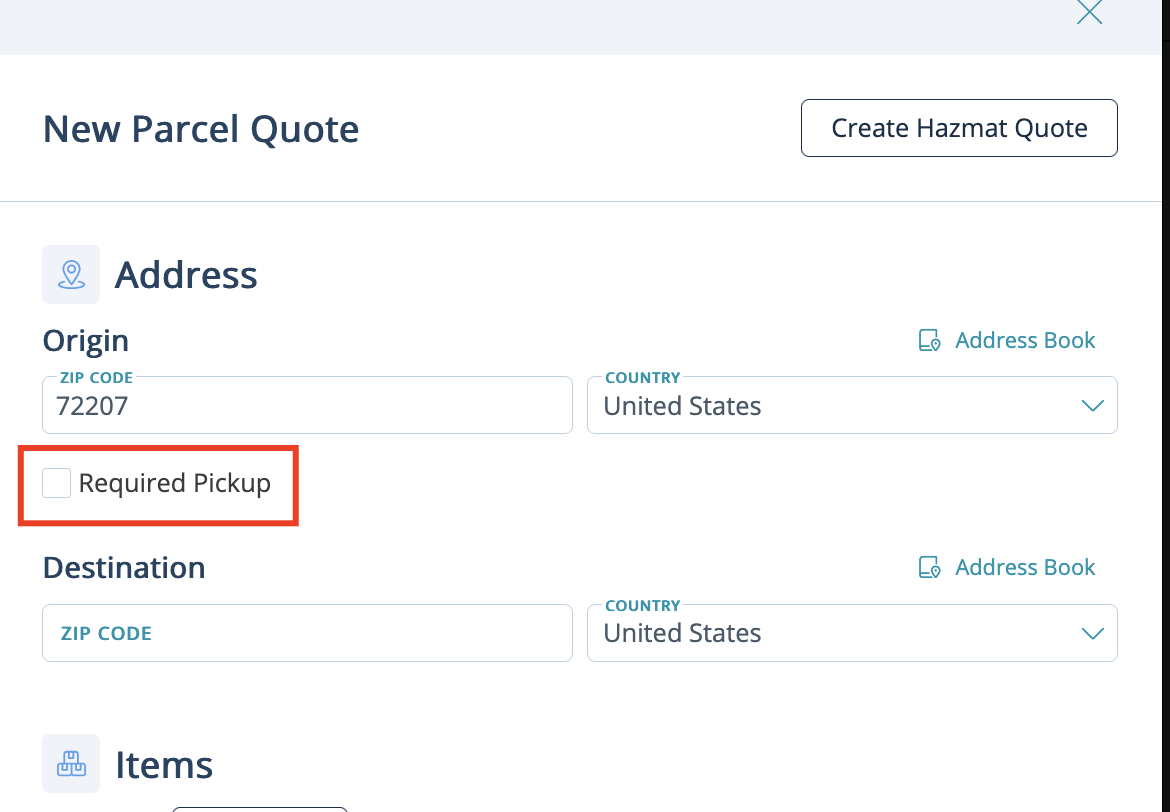Screen dimensions: 1170x812
Task: Click the Required Pickup label text
Action: coord(175,483)
